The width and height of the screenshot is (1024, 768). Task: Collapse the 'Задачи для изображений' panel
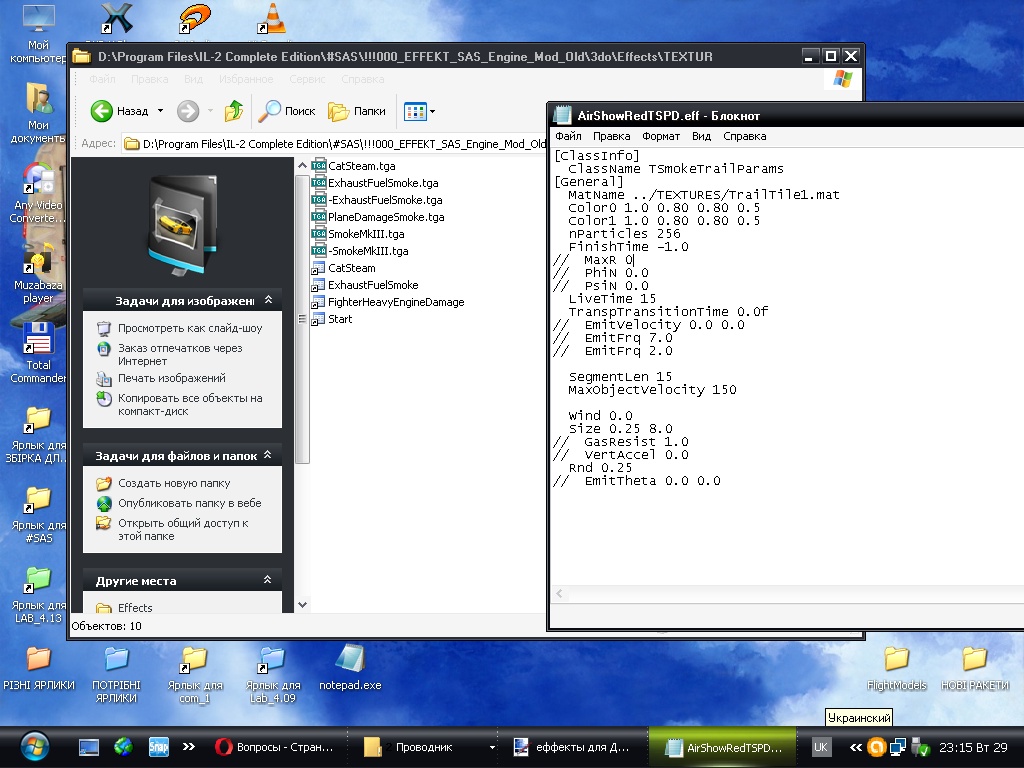(x=267, y=300)
